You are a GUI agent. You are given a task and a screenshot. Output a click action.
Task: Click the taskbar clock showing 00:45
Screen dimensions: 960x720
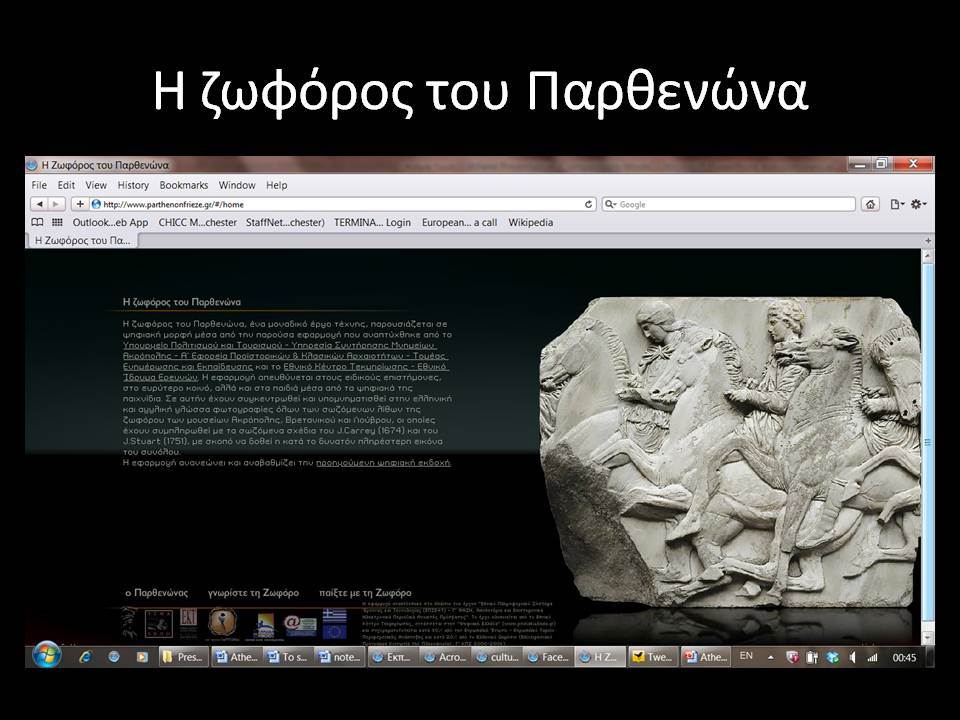pyautogui.click(x=904, y=658)
